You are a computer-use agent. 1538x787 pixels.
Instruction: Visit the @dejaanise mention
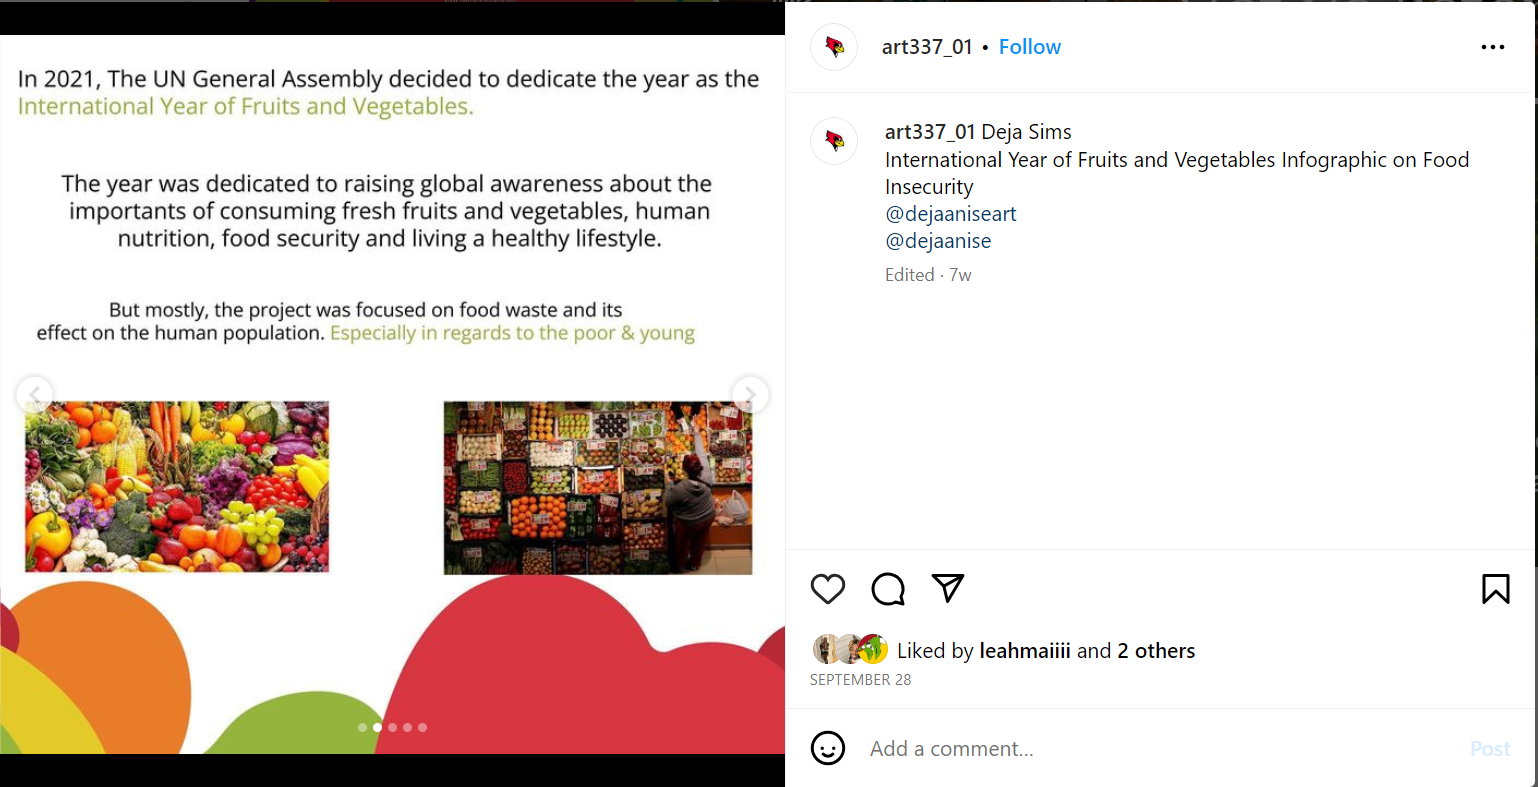tap(938, 241)
